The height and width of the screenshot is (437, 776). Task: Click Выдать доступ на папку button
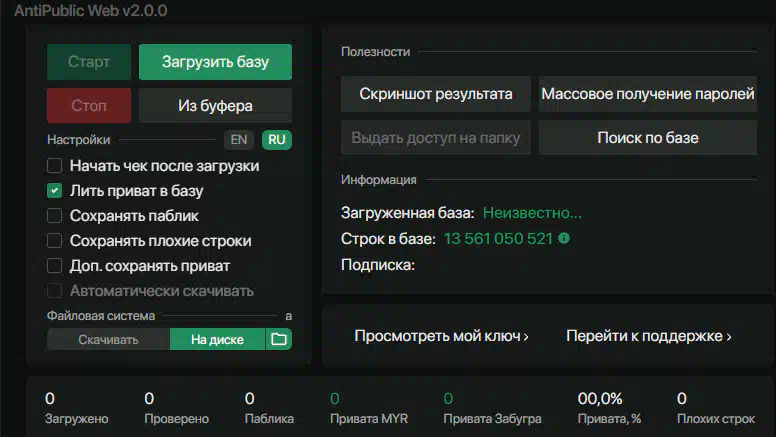click(x=436, y=138)
